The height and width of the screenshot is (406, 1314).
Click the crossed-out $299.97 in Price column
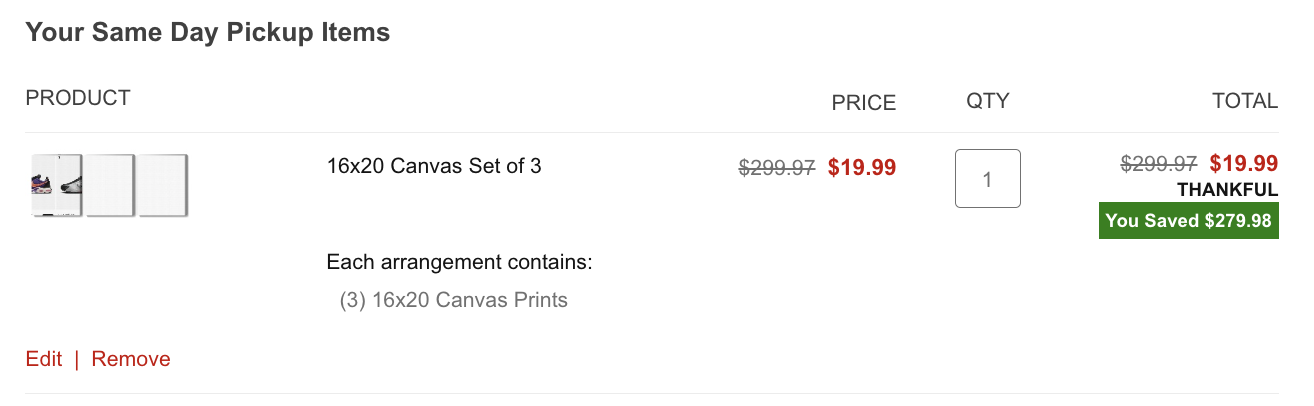[x=777, y=168]
